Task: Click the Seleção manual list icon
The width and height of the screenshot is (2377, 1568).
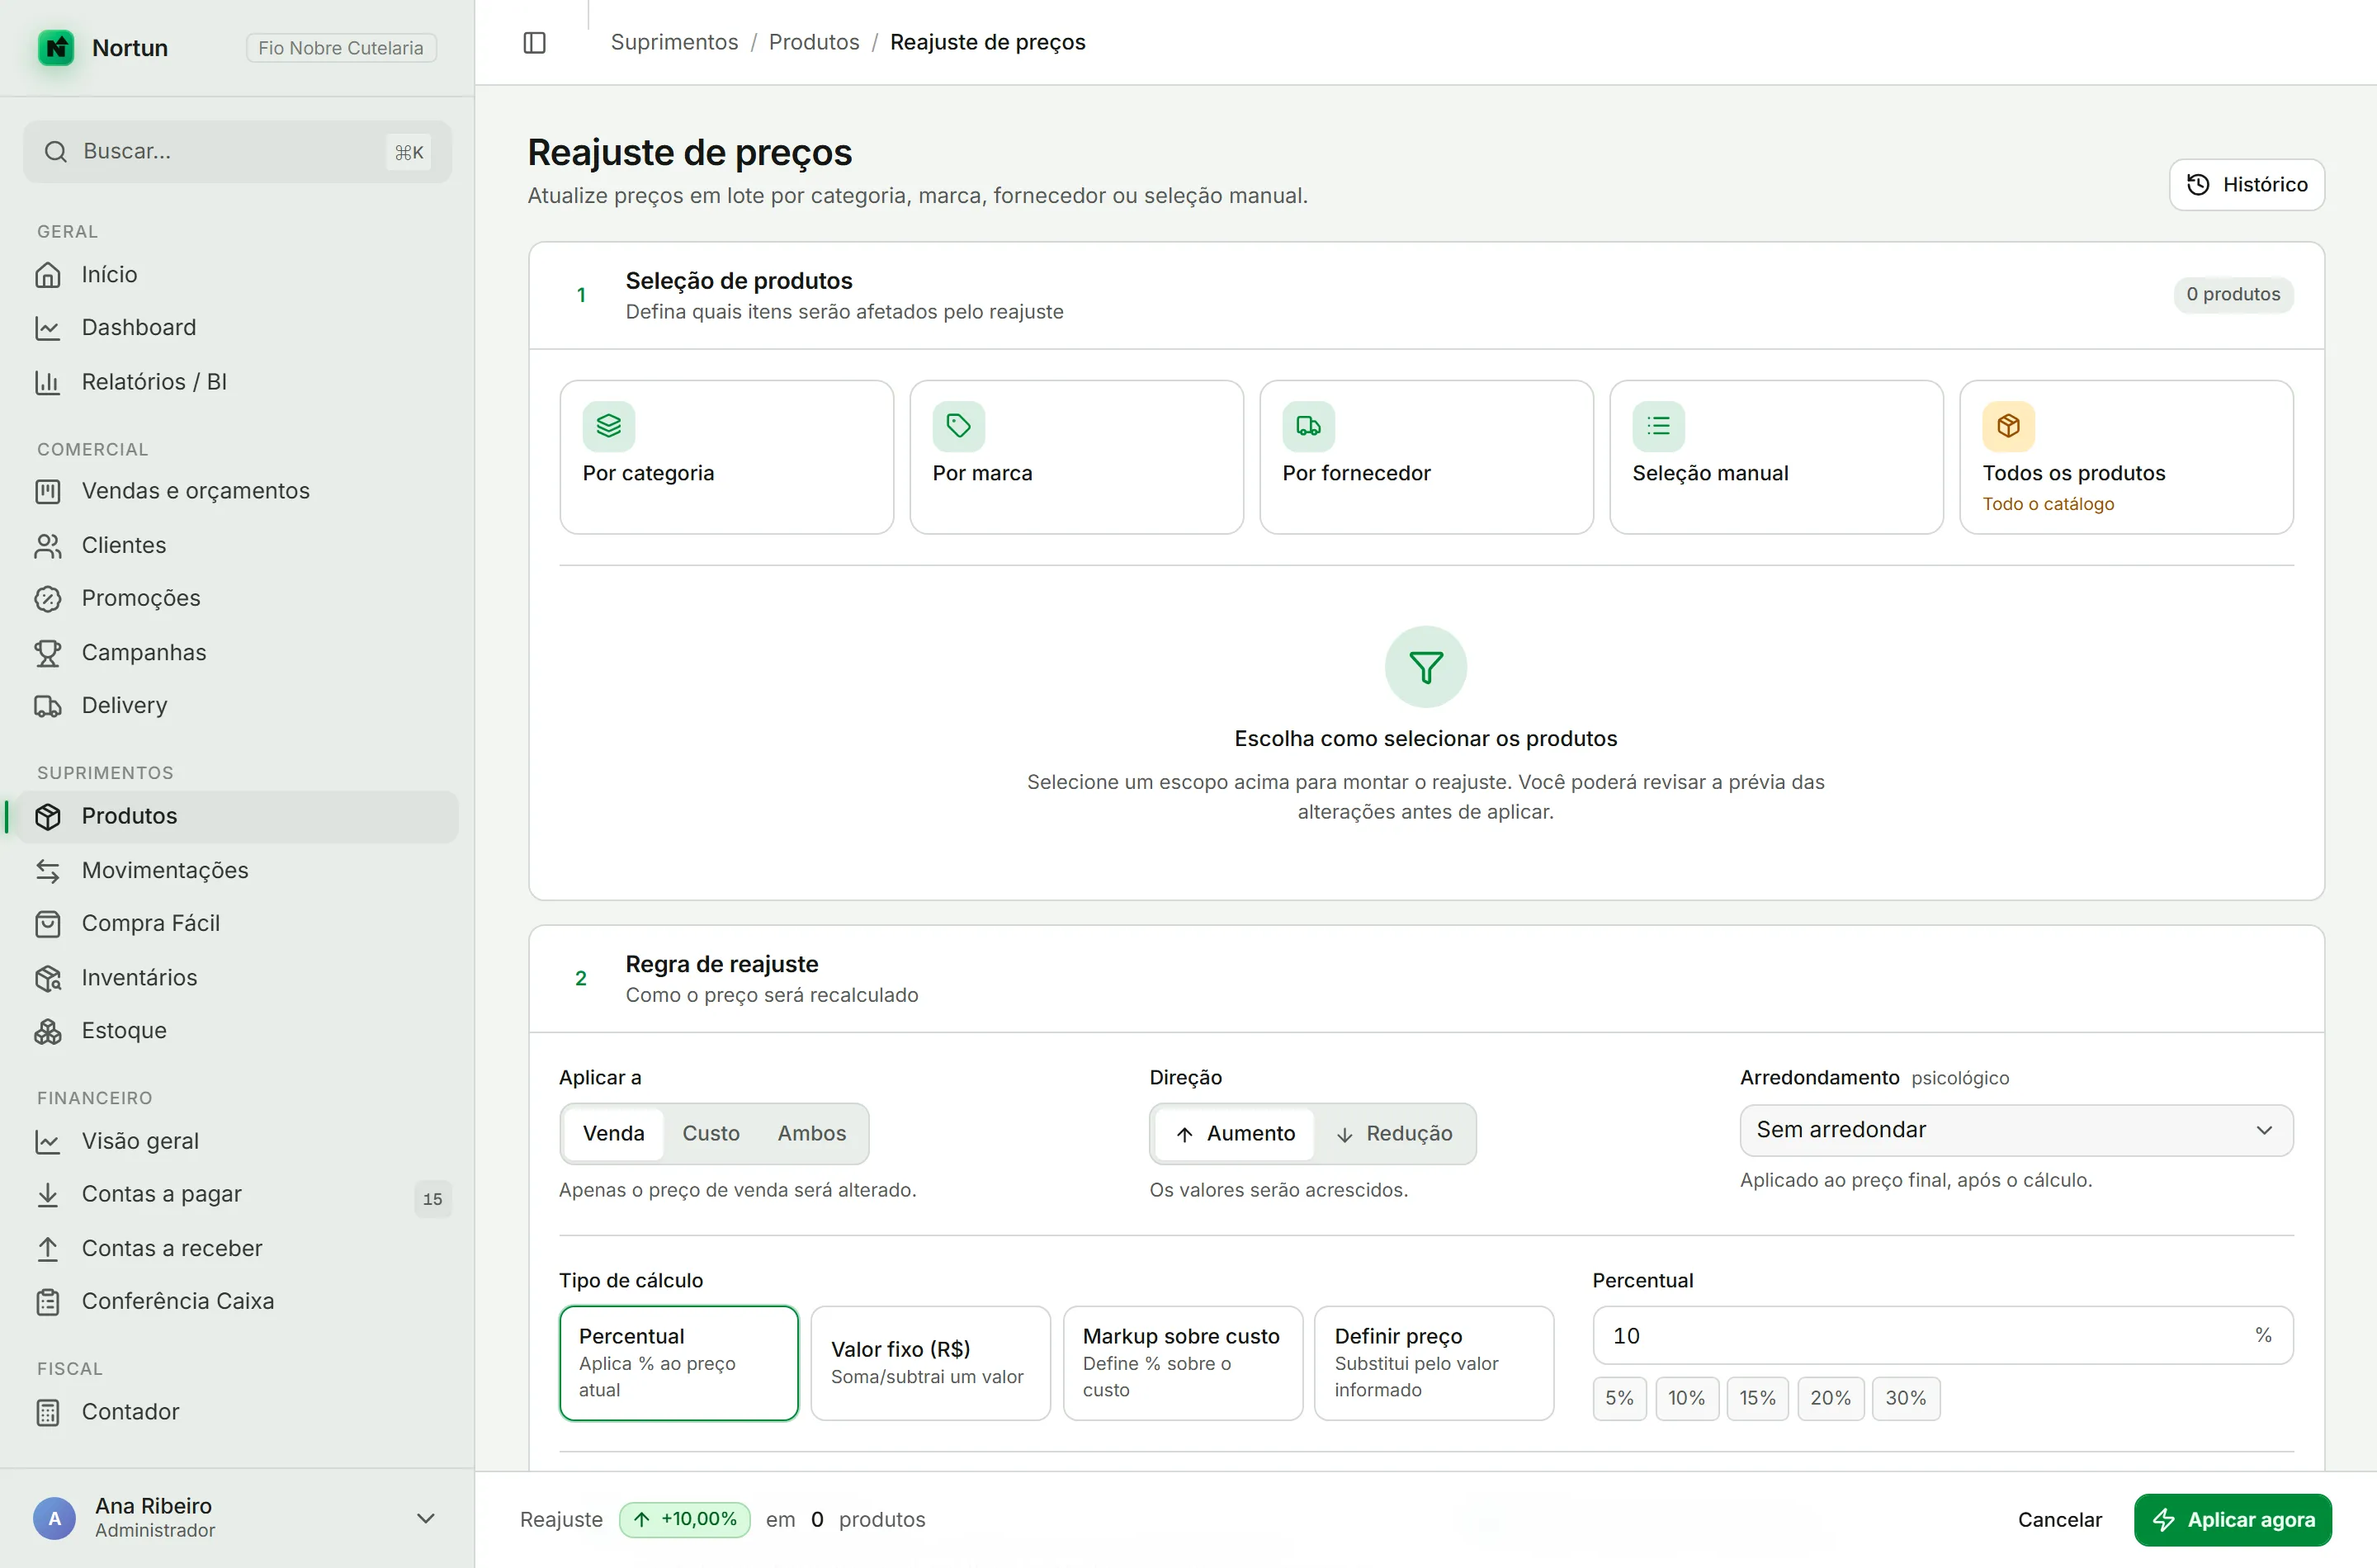Action: [x=1659, y=426]
